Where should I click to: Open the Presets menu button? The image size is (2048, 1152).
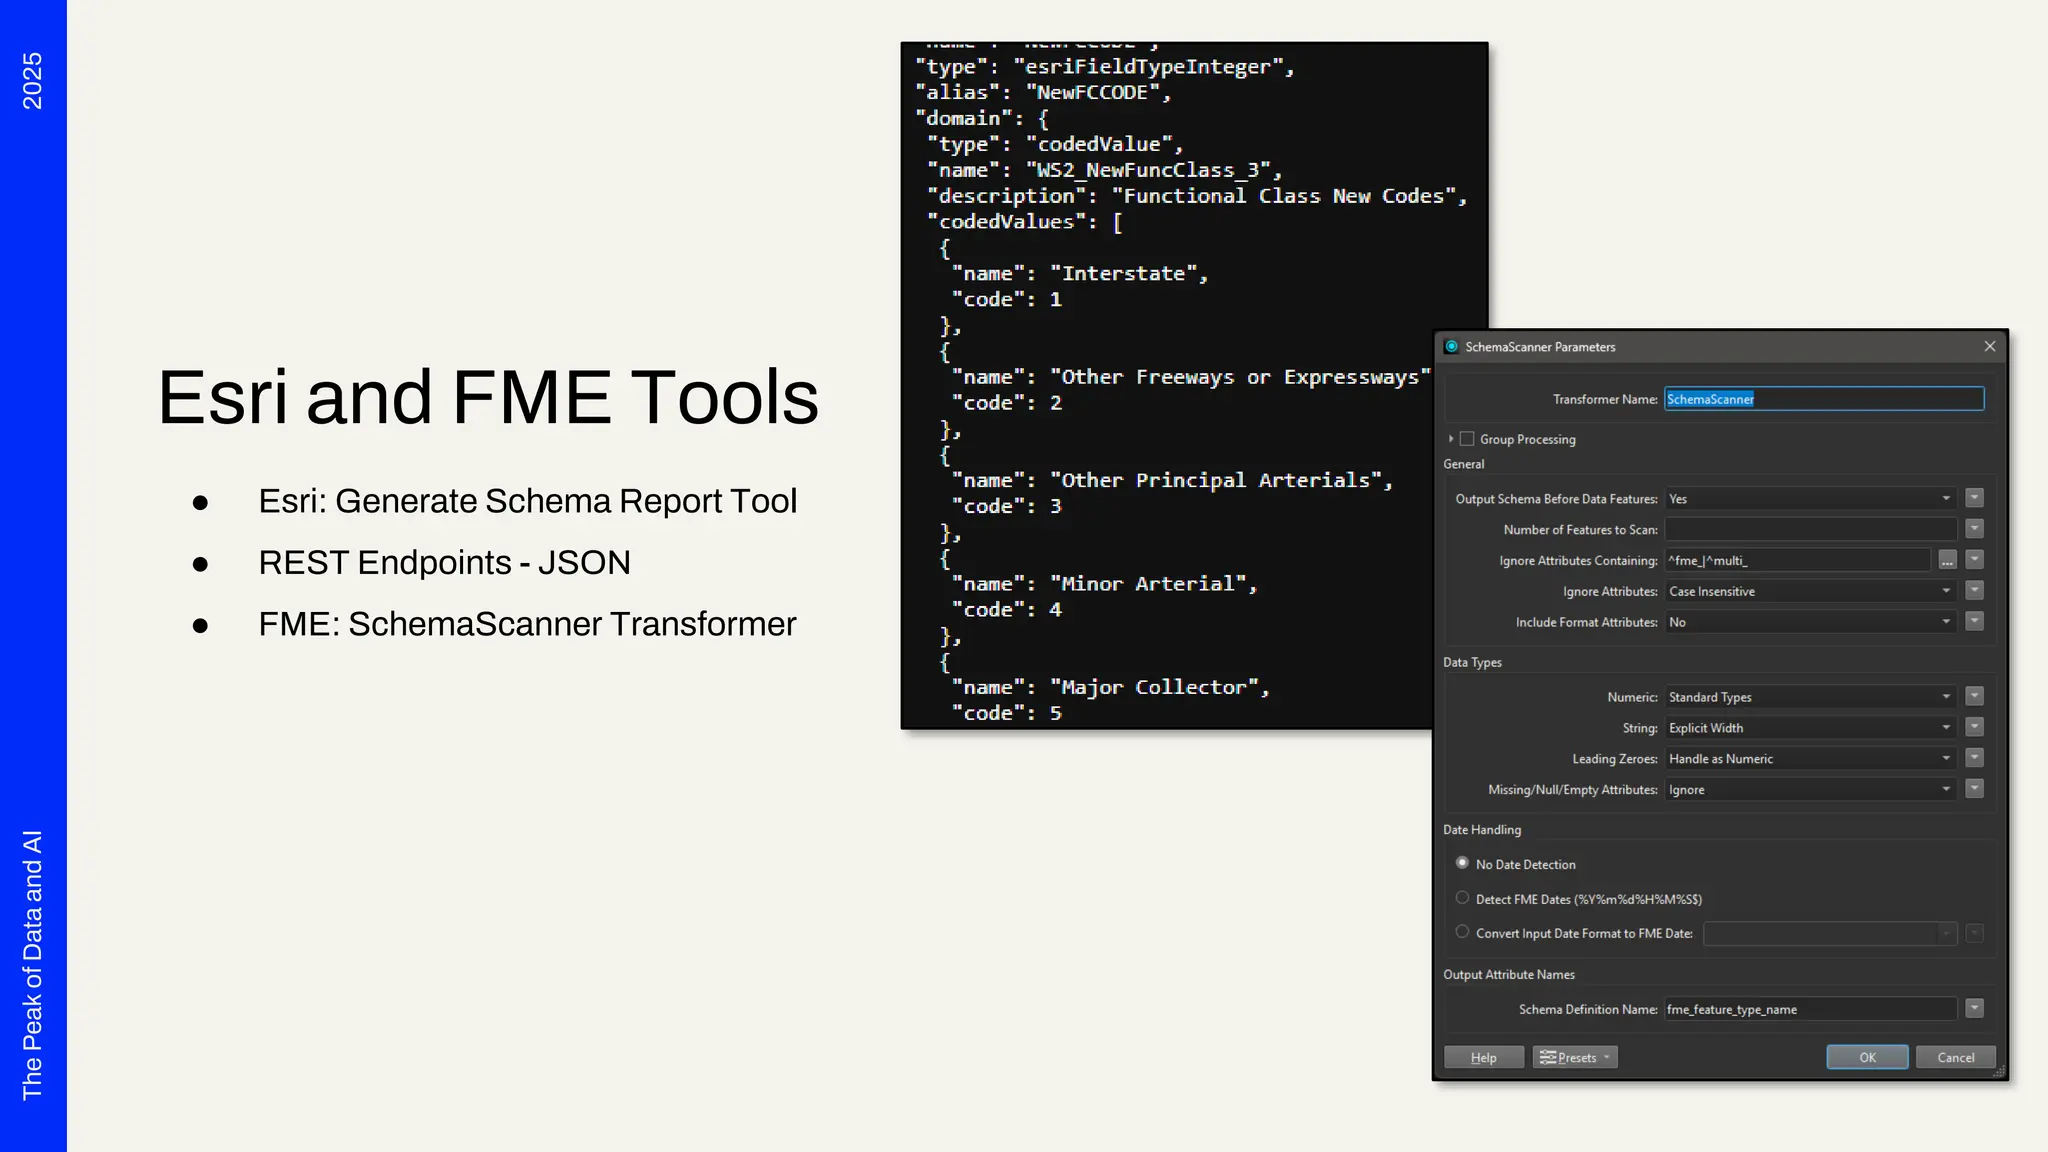click(1575, 1058)
